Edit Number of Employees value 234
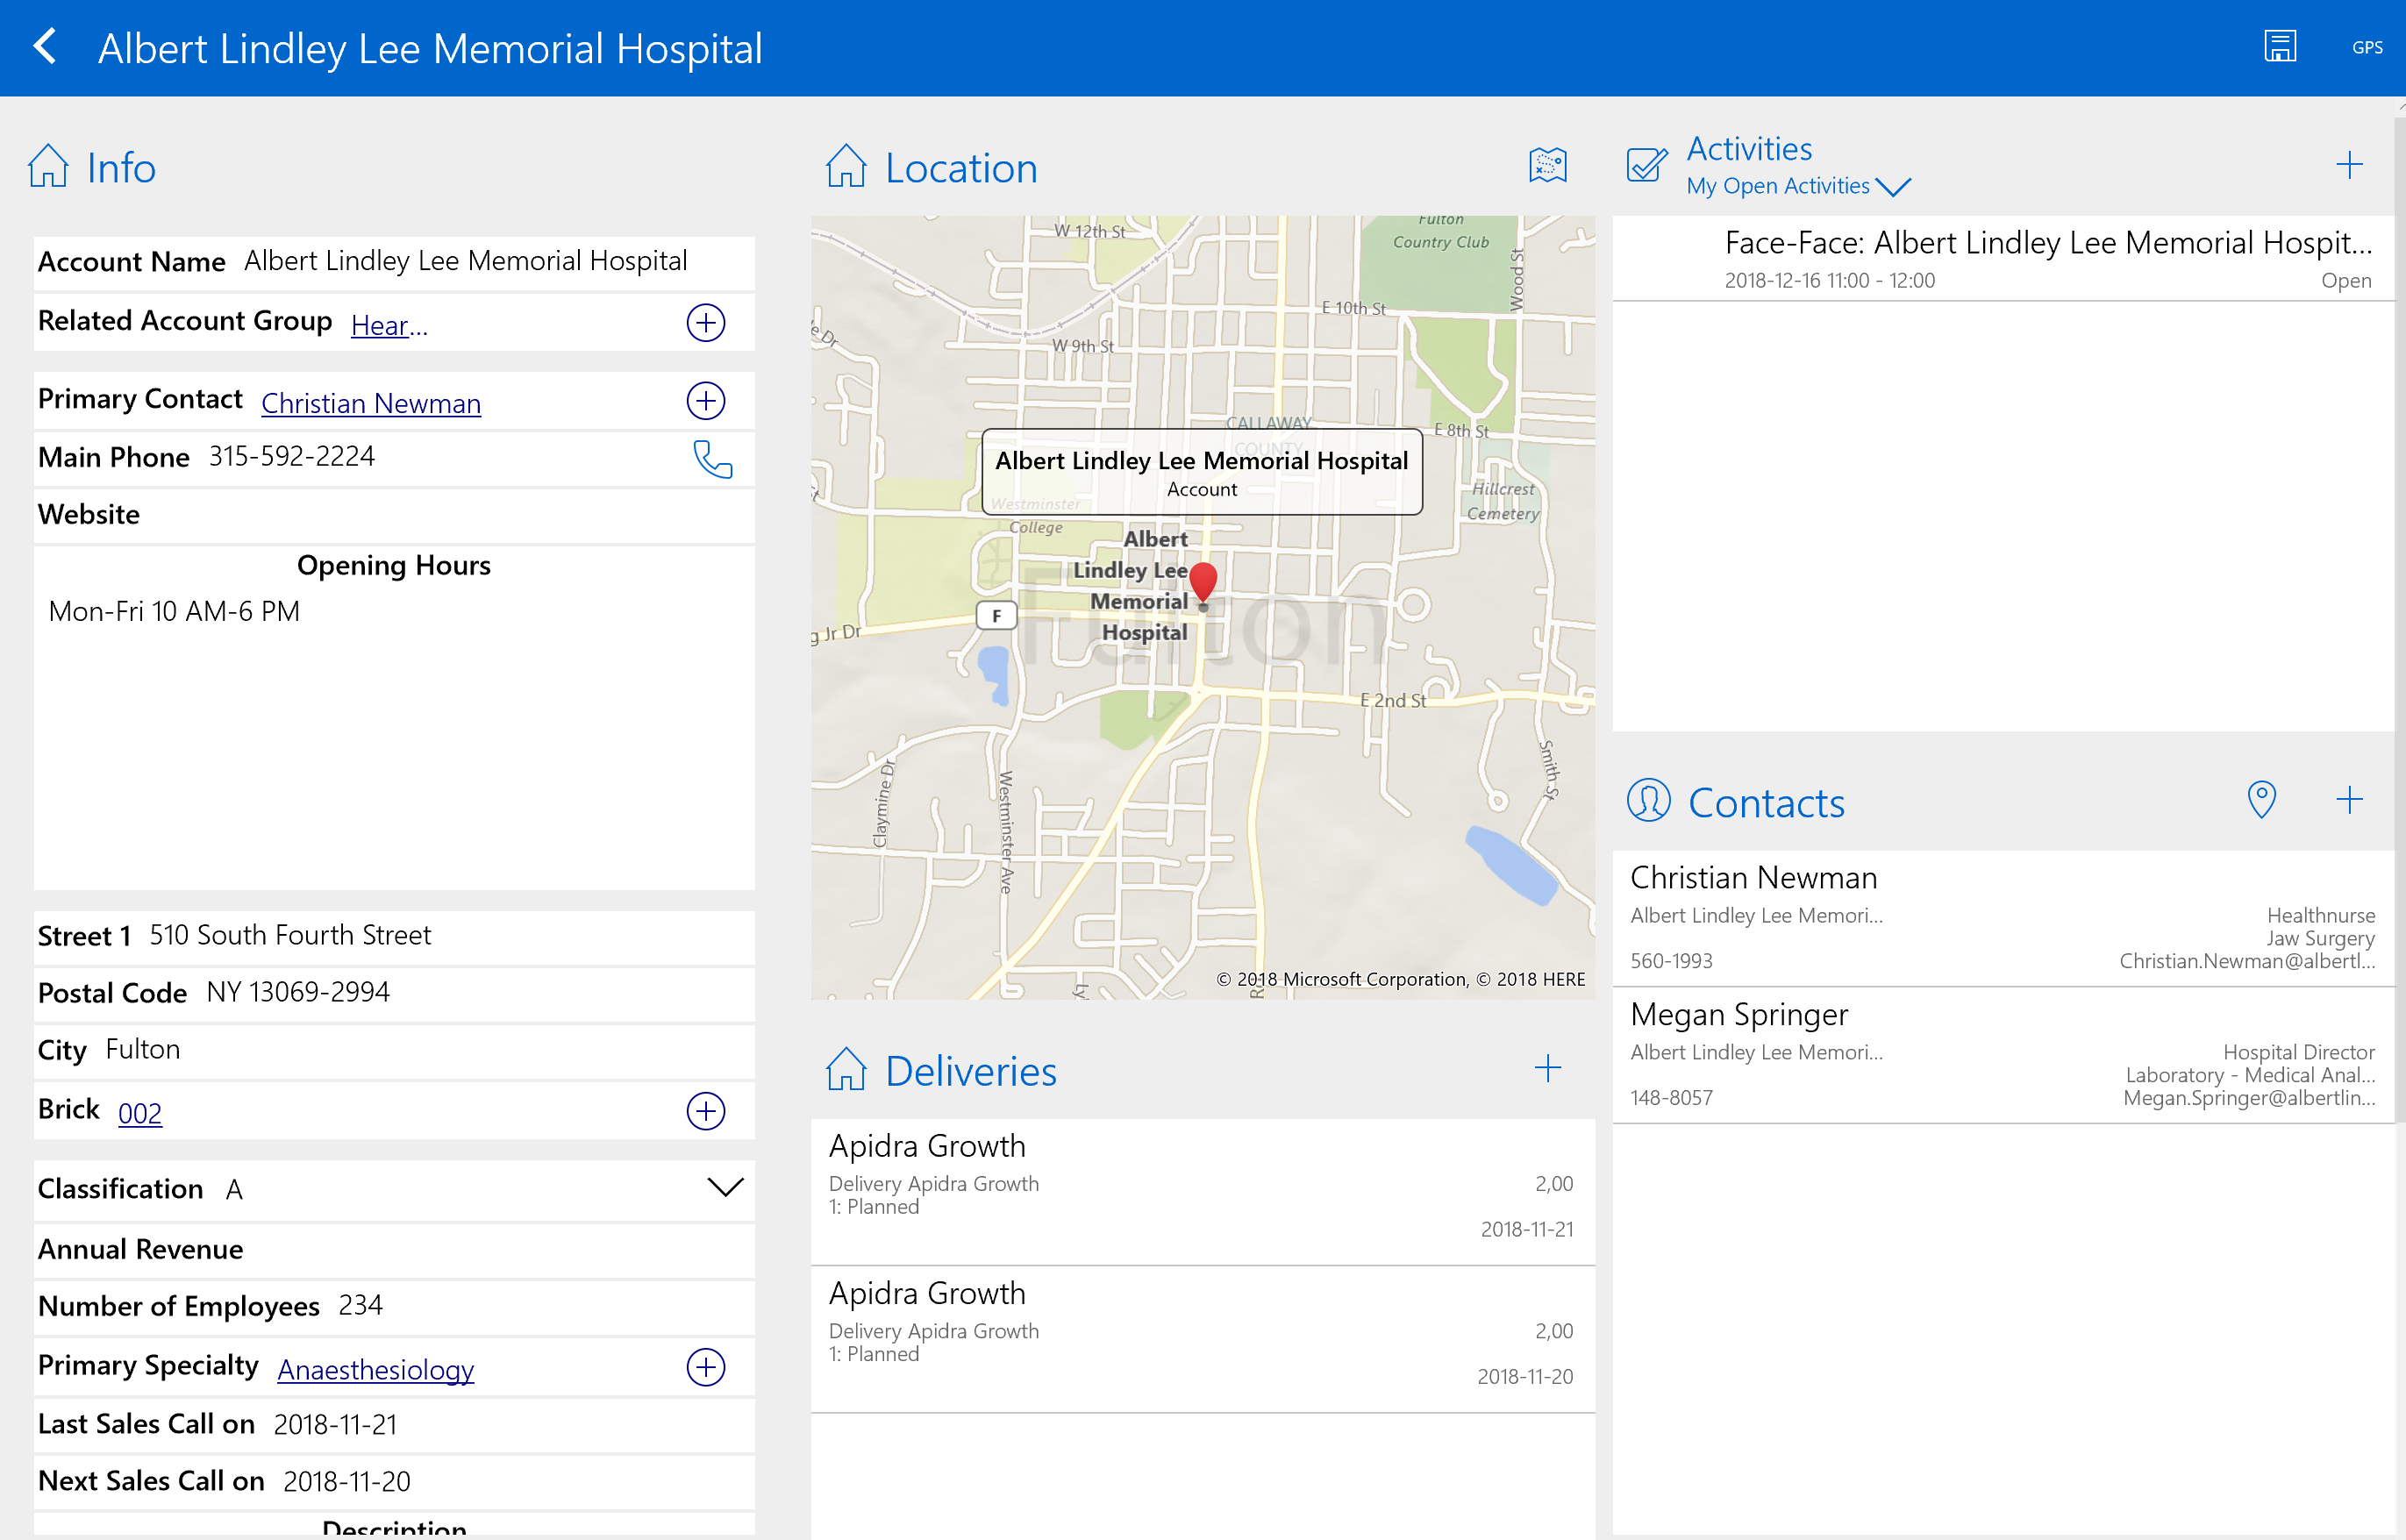2406x1540 pixels. pyautogui.click(x=360, y=1305)
